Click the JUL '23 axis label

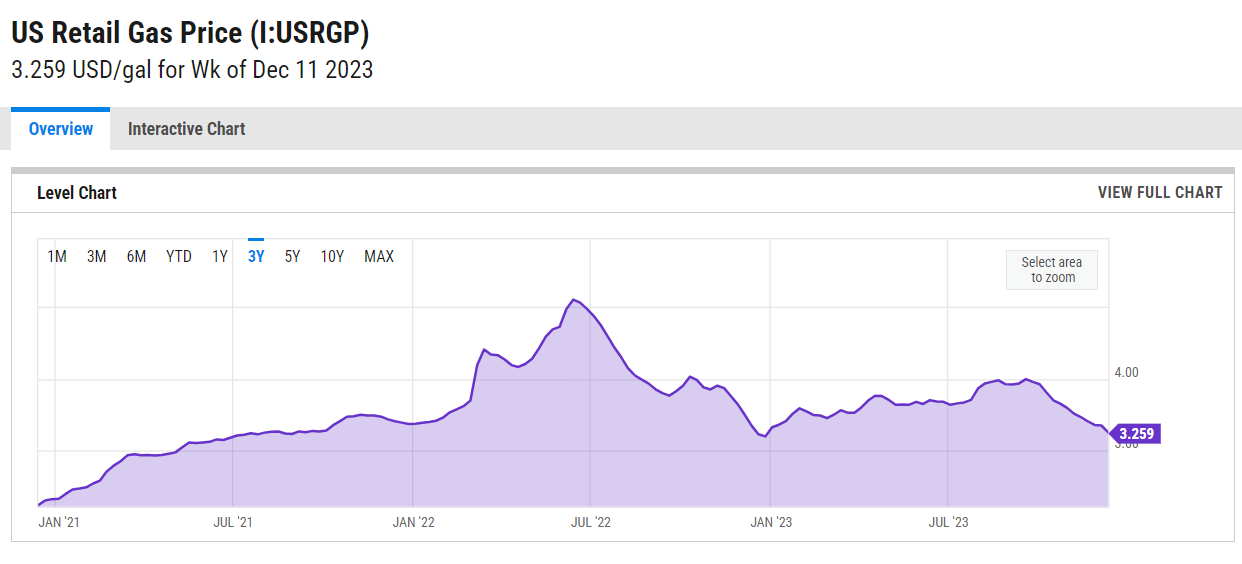[x=948, y=522]
